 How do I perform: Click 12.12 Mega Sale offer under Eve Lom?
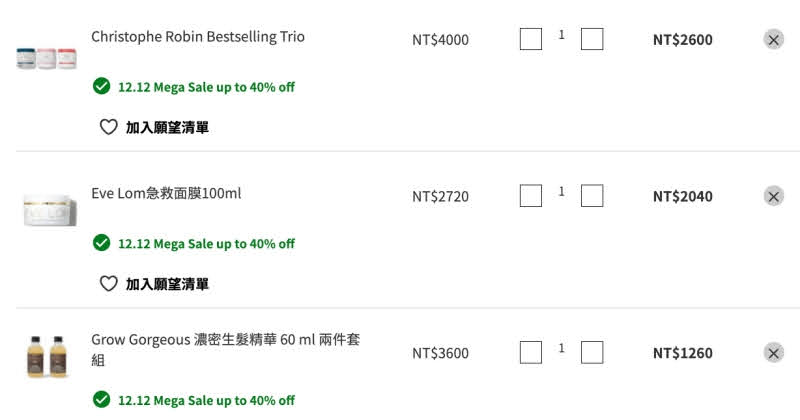[x=205, y=244]
